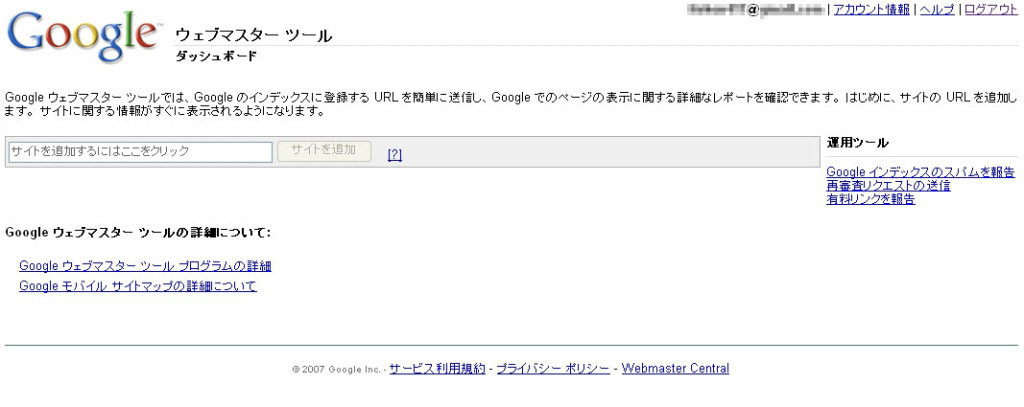Screen dimensions: 1024x407
Task: Focus the サイトを追加するにはここをクリック input field
Action: click(x=140, y=152)
